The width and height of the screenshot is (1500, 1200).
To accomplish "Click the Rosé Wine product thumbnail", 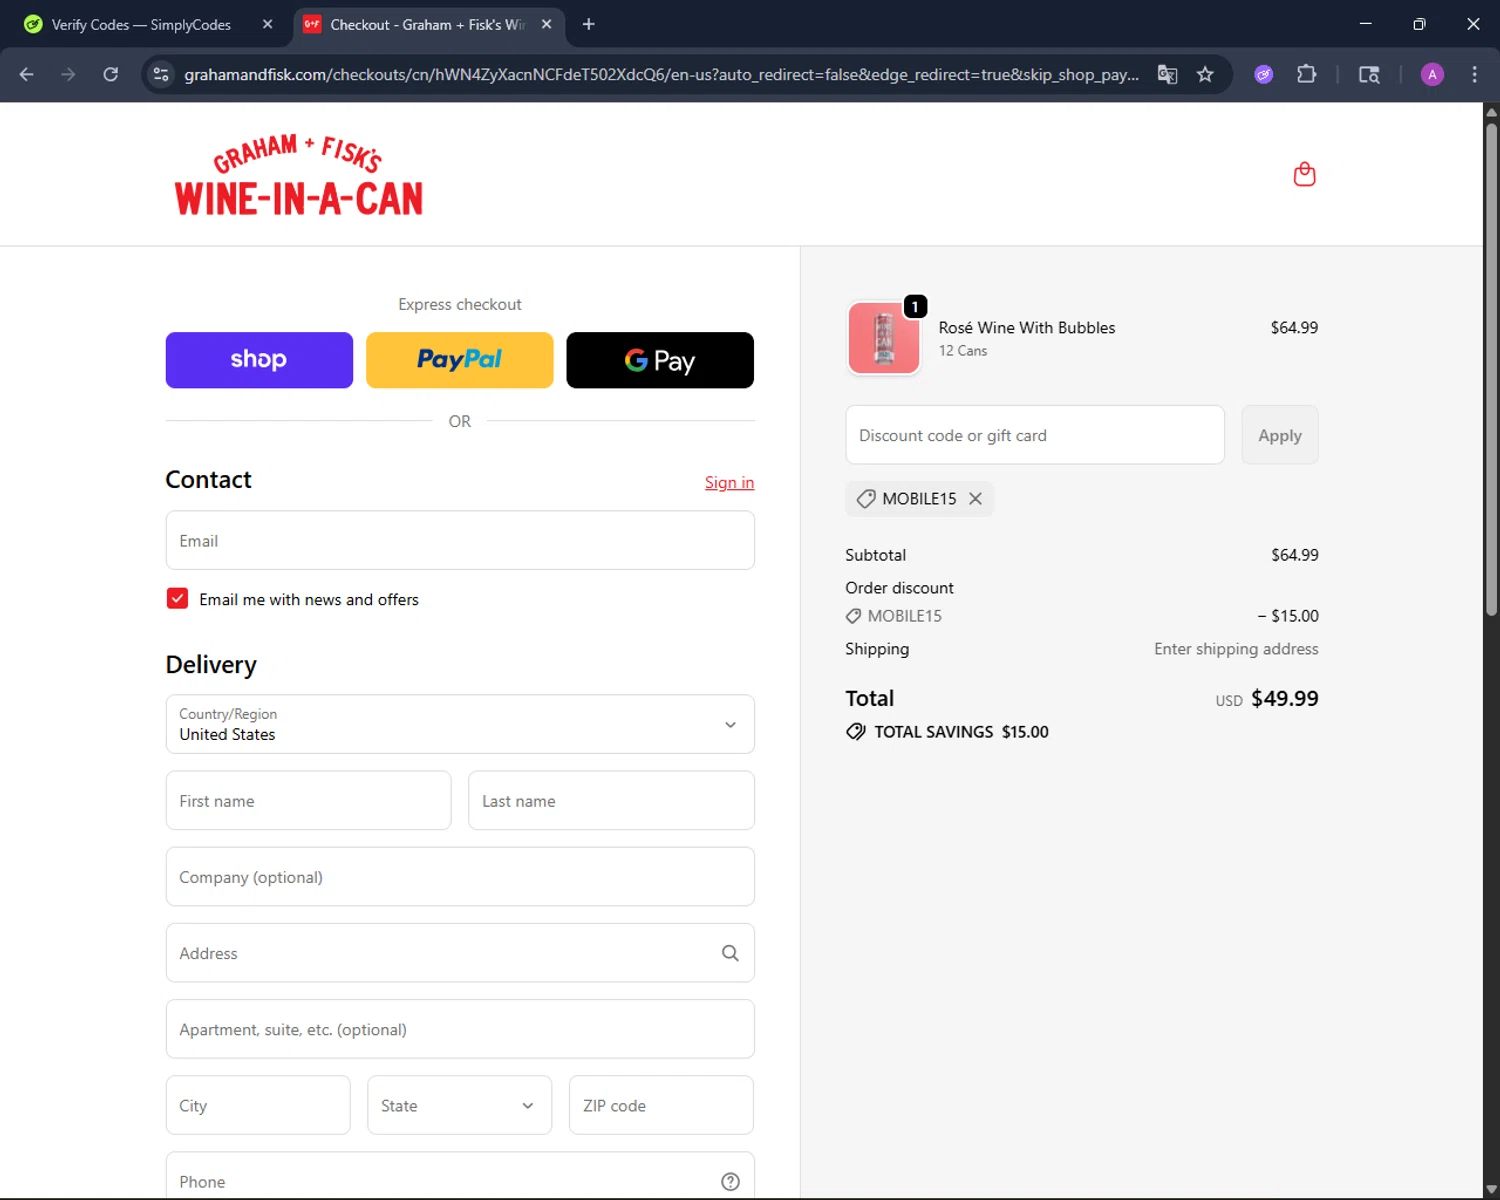I will 884,338.
